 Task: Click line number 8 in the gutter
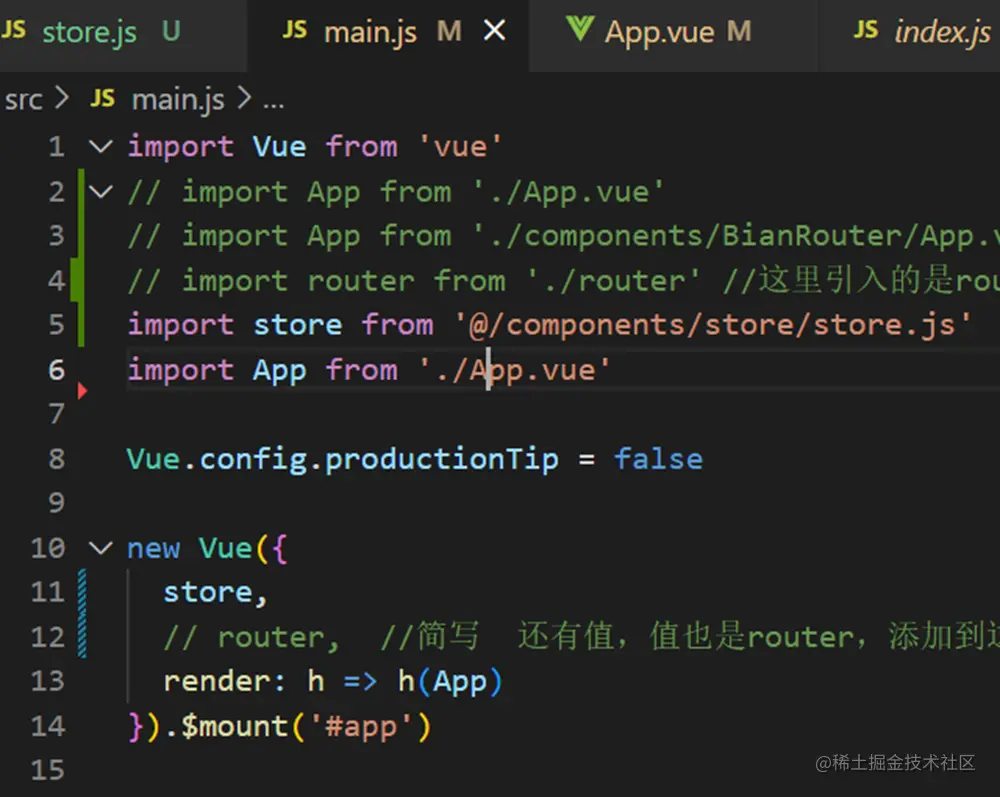click(x=56, y=459)
